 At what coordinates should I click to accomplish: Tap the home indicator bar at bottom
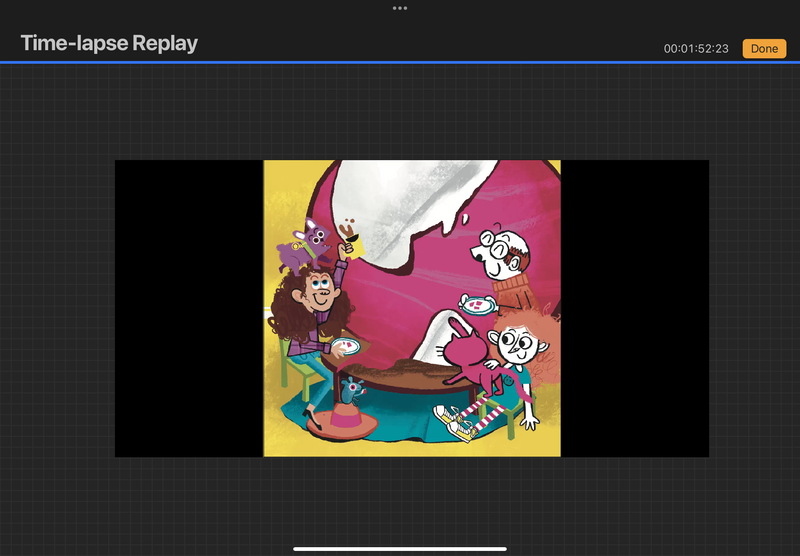(x=400, y=548)
